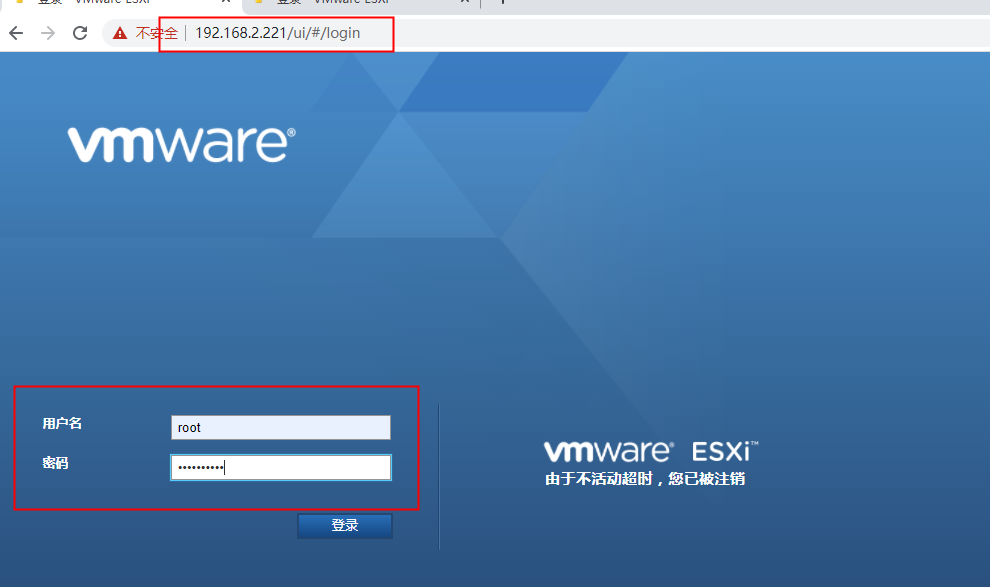Click the 用户名 label
The height and width of the screenshot is (587, 990).
[62, 424]
